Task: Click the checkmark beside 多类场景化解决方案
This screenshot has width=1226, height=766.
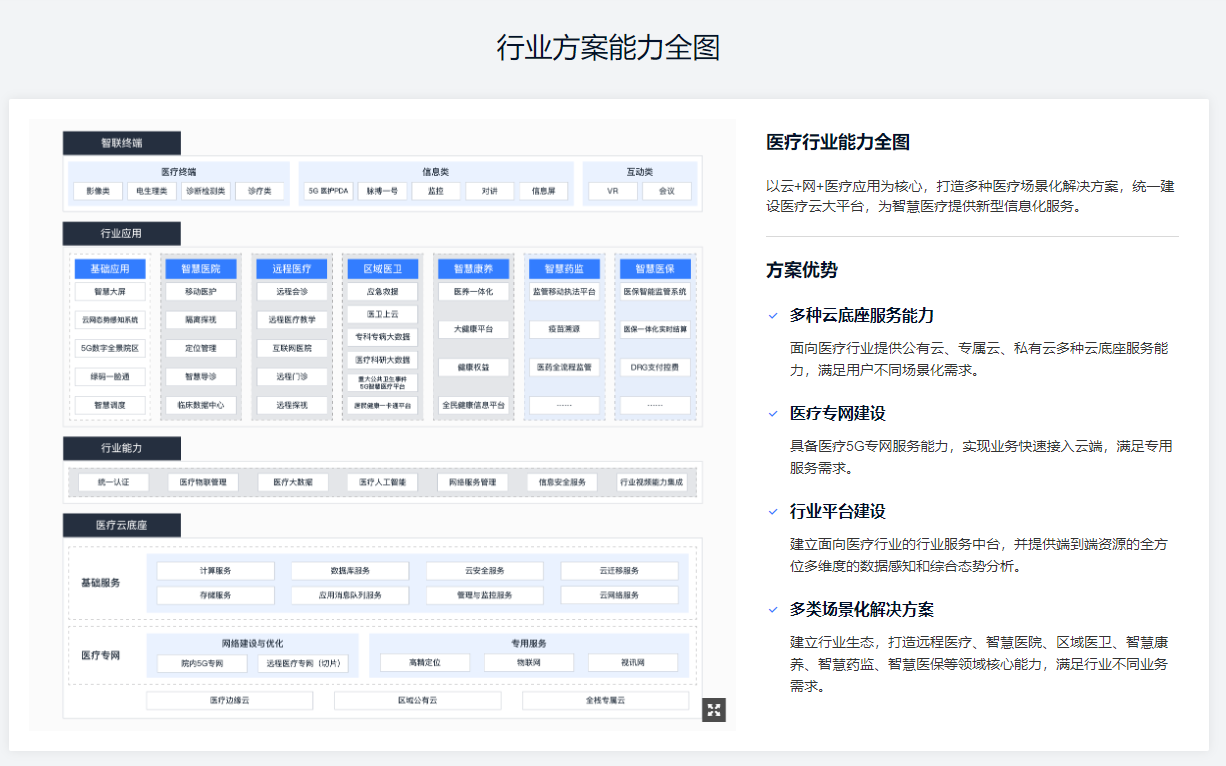Action: coord(773,610)
